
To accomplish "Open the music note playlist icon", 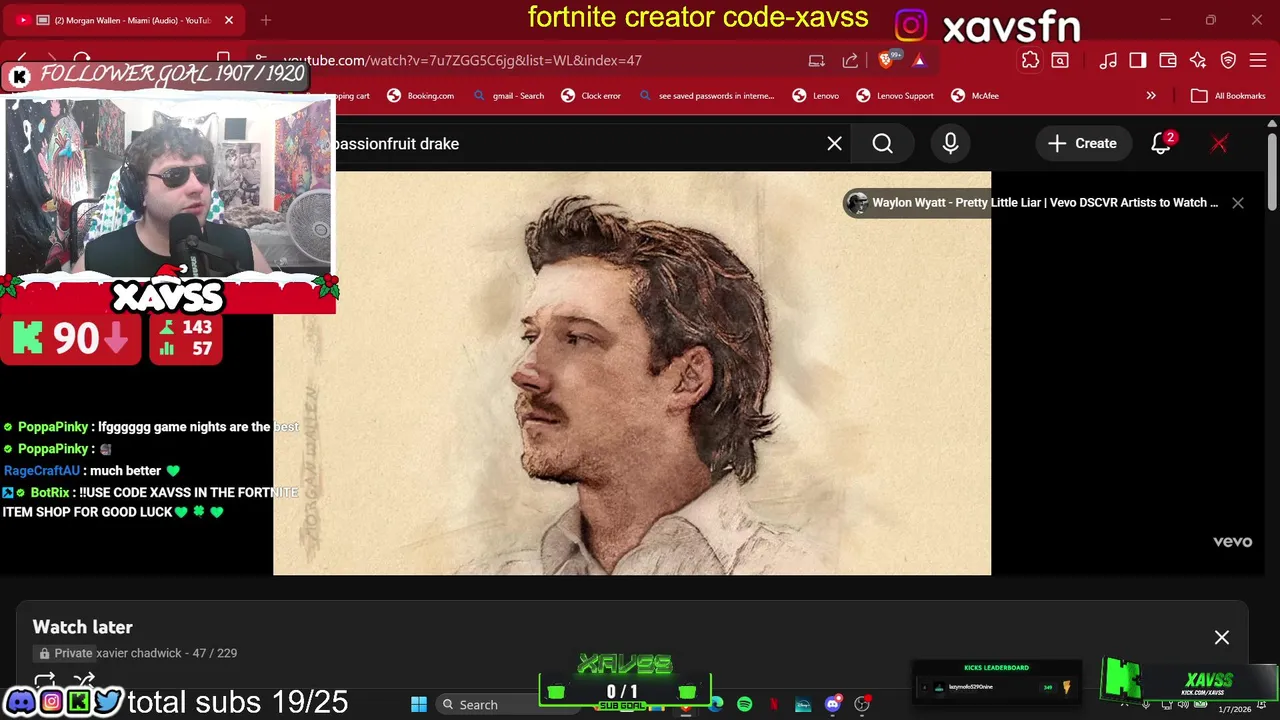I will tap(1108, 61).
